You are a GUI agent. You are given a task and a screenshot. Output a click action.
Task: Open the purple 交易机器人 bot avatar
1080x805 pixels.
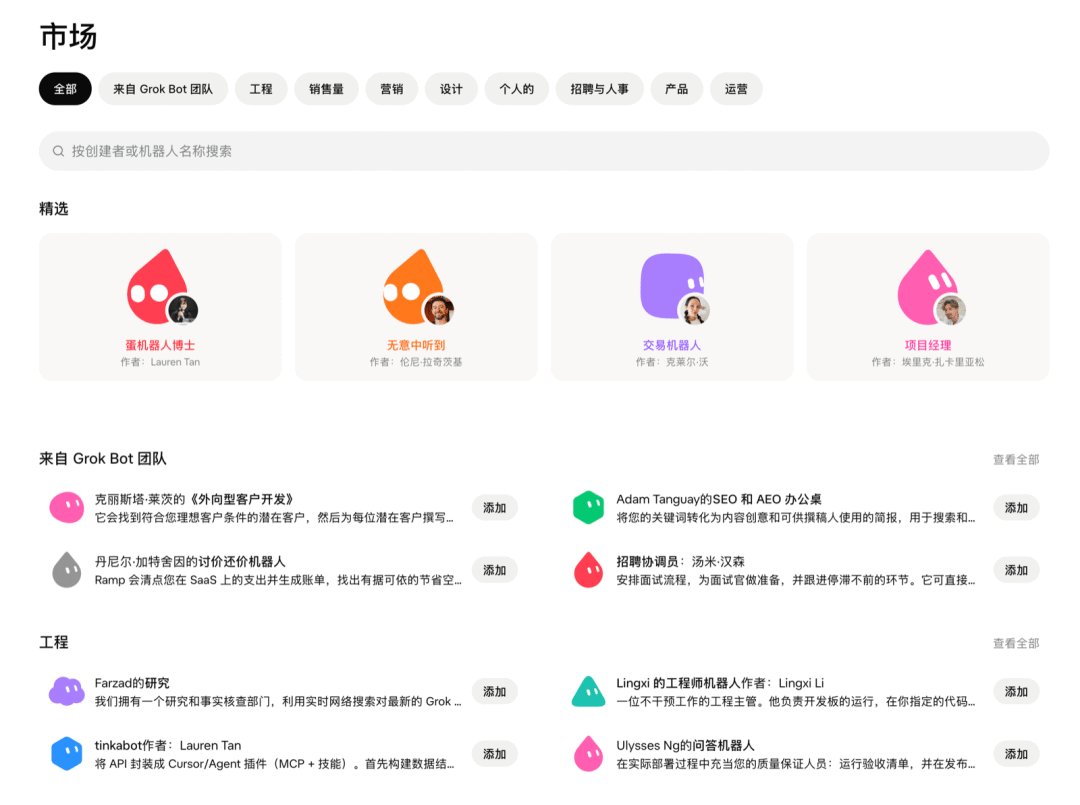672,286
